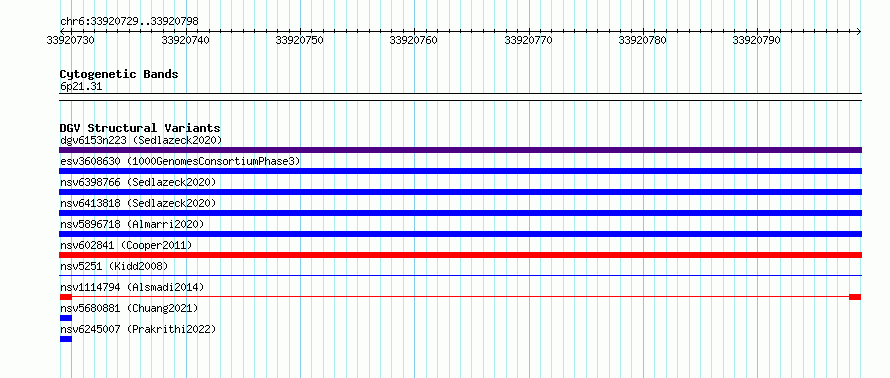This screenshot has height=378, width=890.
Task: Click ruler position 33920750
Action: (x=300, y=40)
